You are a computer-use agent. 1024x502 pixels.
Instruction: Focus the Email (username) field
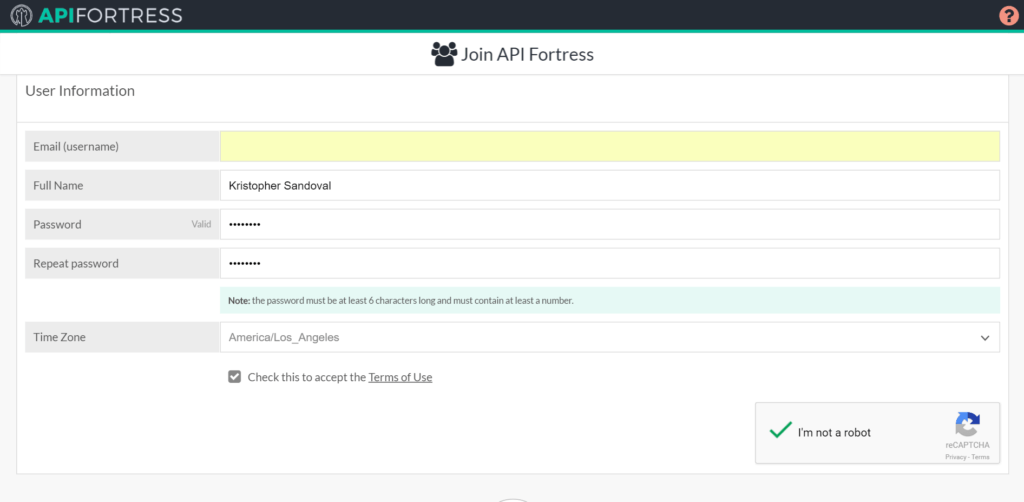(x=609, y=146)
